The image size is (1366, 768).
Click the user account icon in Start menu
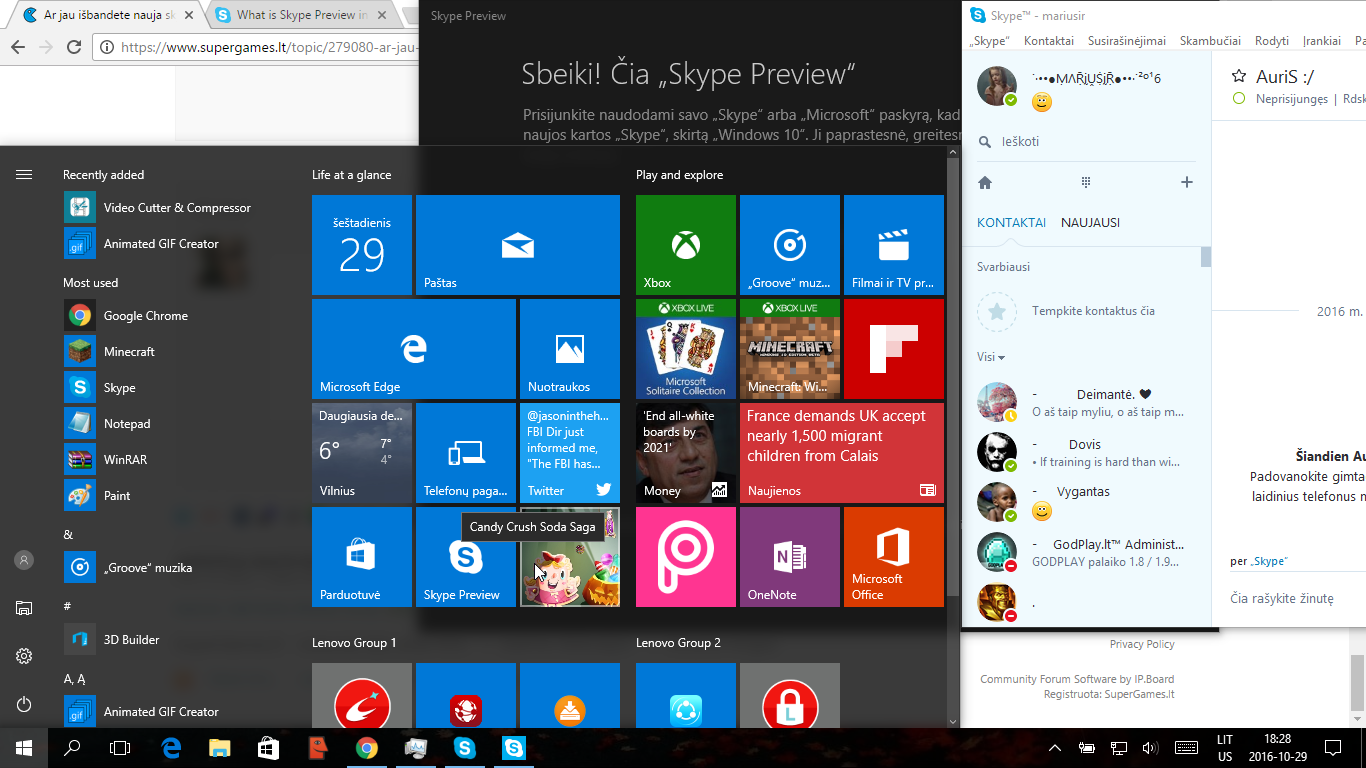pyautogui.click(x=24, y=560)
